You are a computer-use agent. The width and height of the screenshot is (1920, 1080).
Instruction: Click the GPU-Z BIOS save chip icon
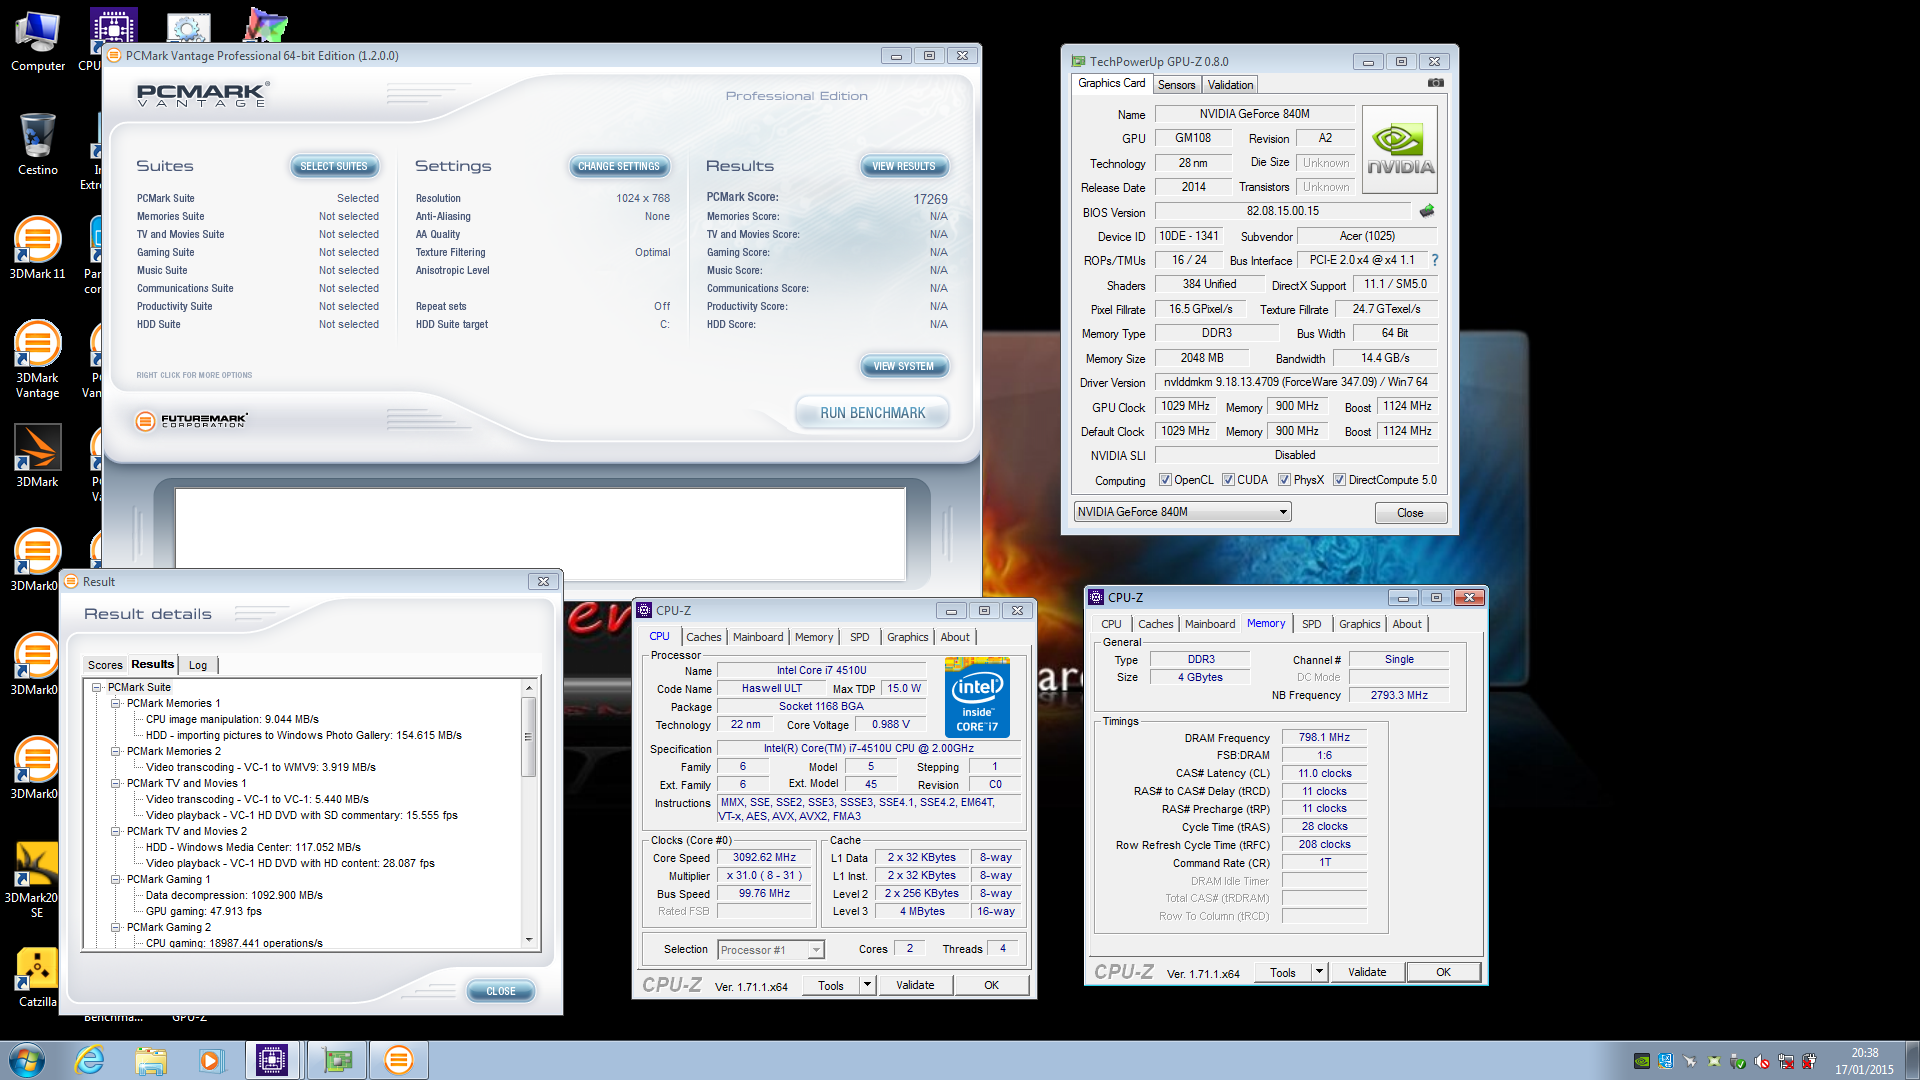pyautogui.click(x=1427, y=211)
